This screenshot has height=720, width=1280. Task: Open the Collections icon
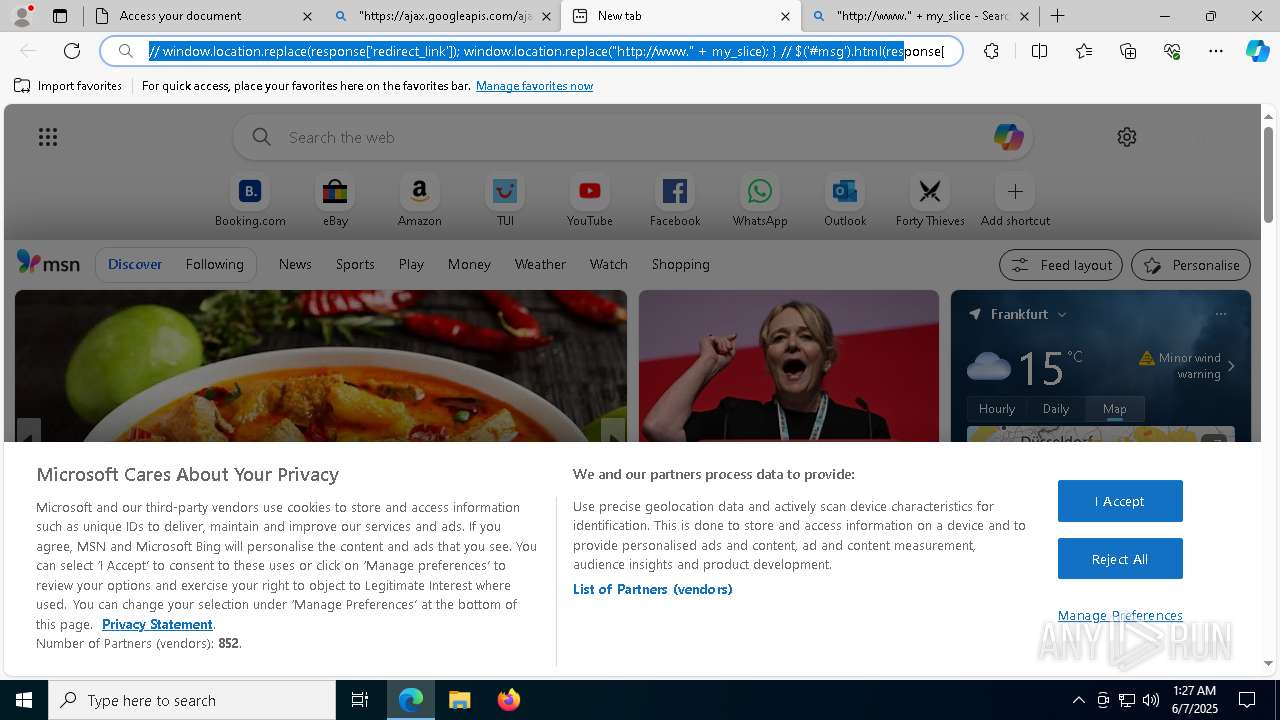click(x=1128, y=51)
